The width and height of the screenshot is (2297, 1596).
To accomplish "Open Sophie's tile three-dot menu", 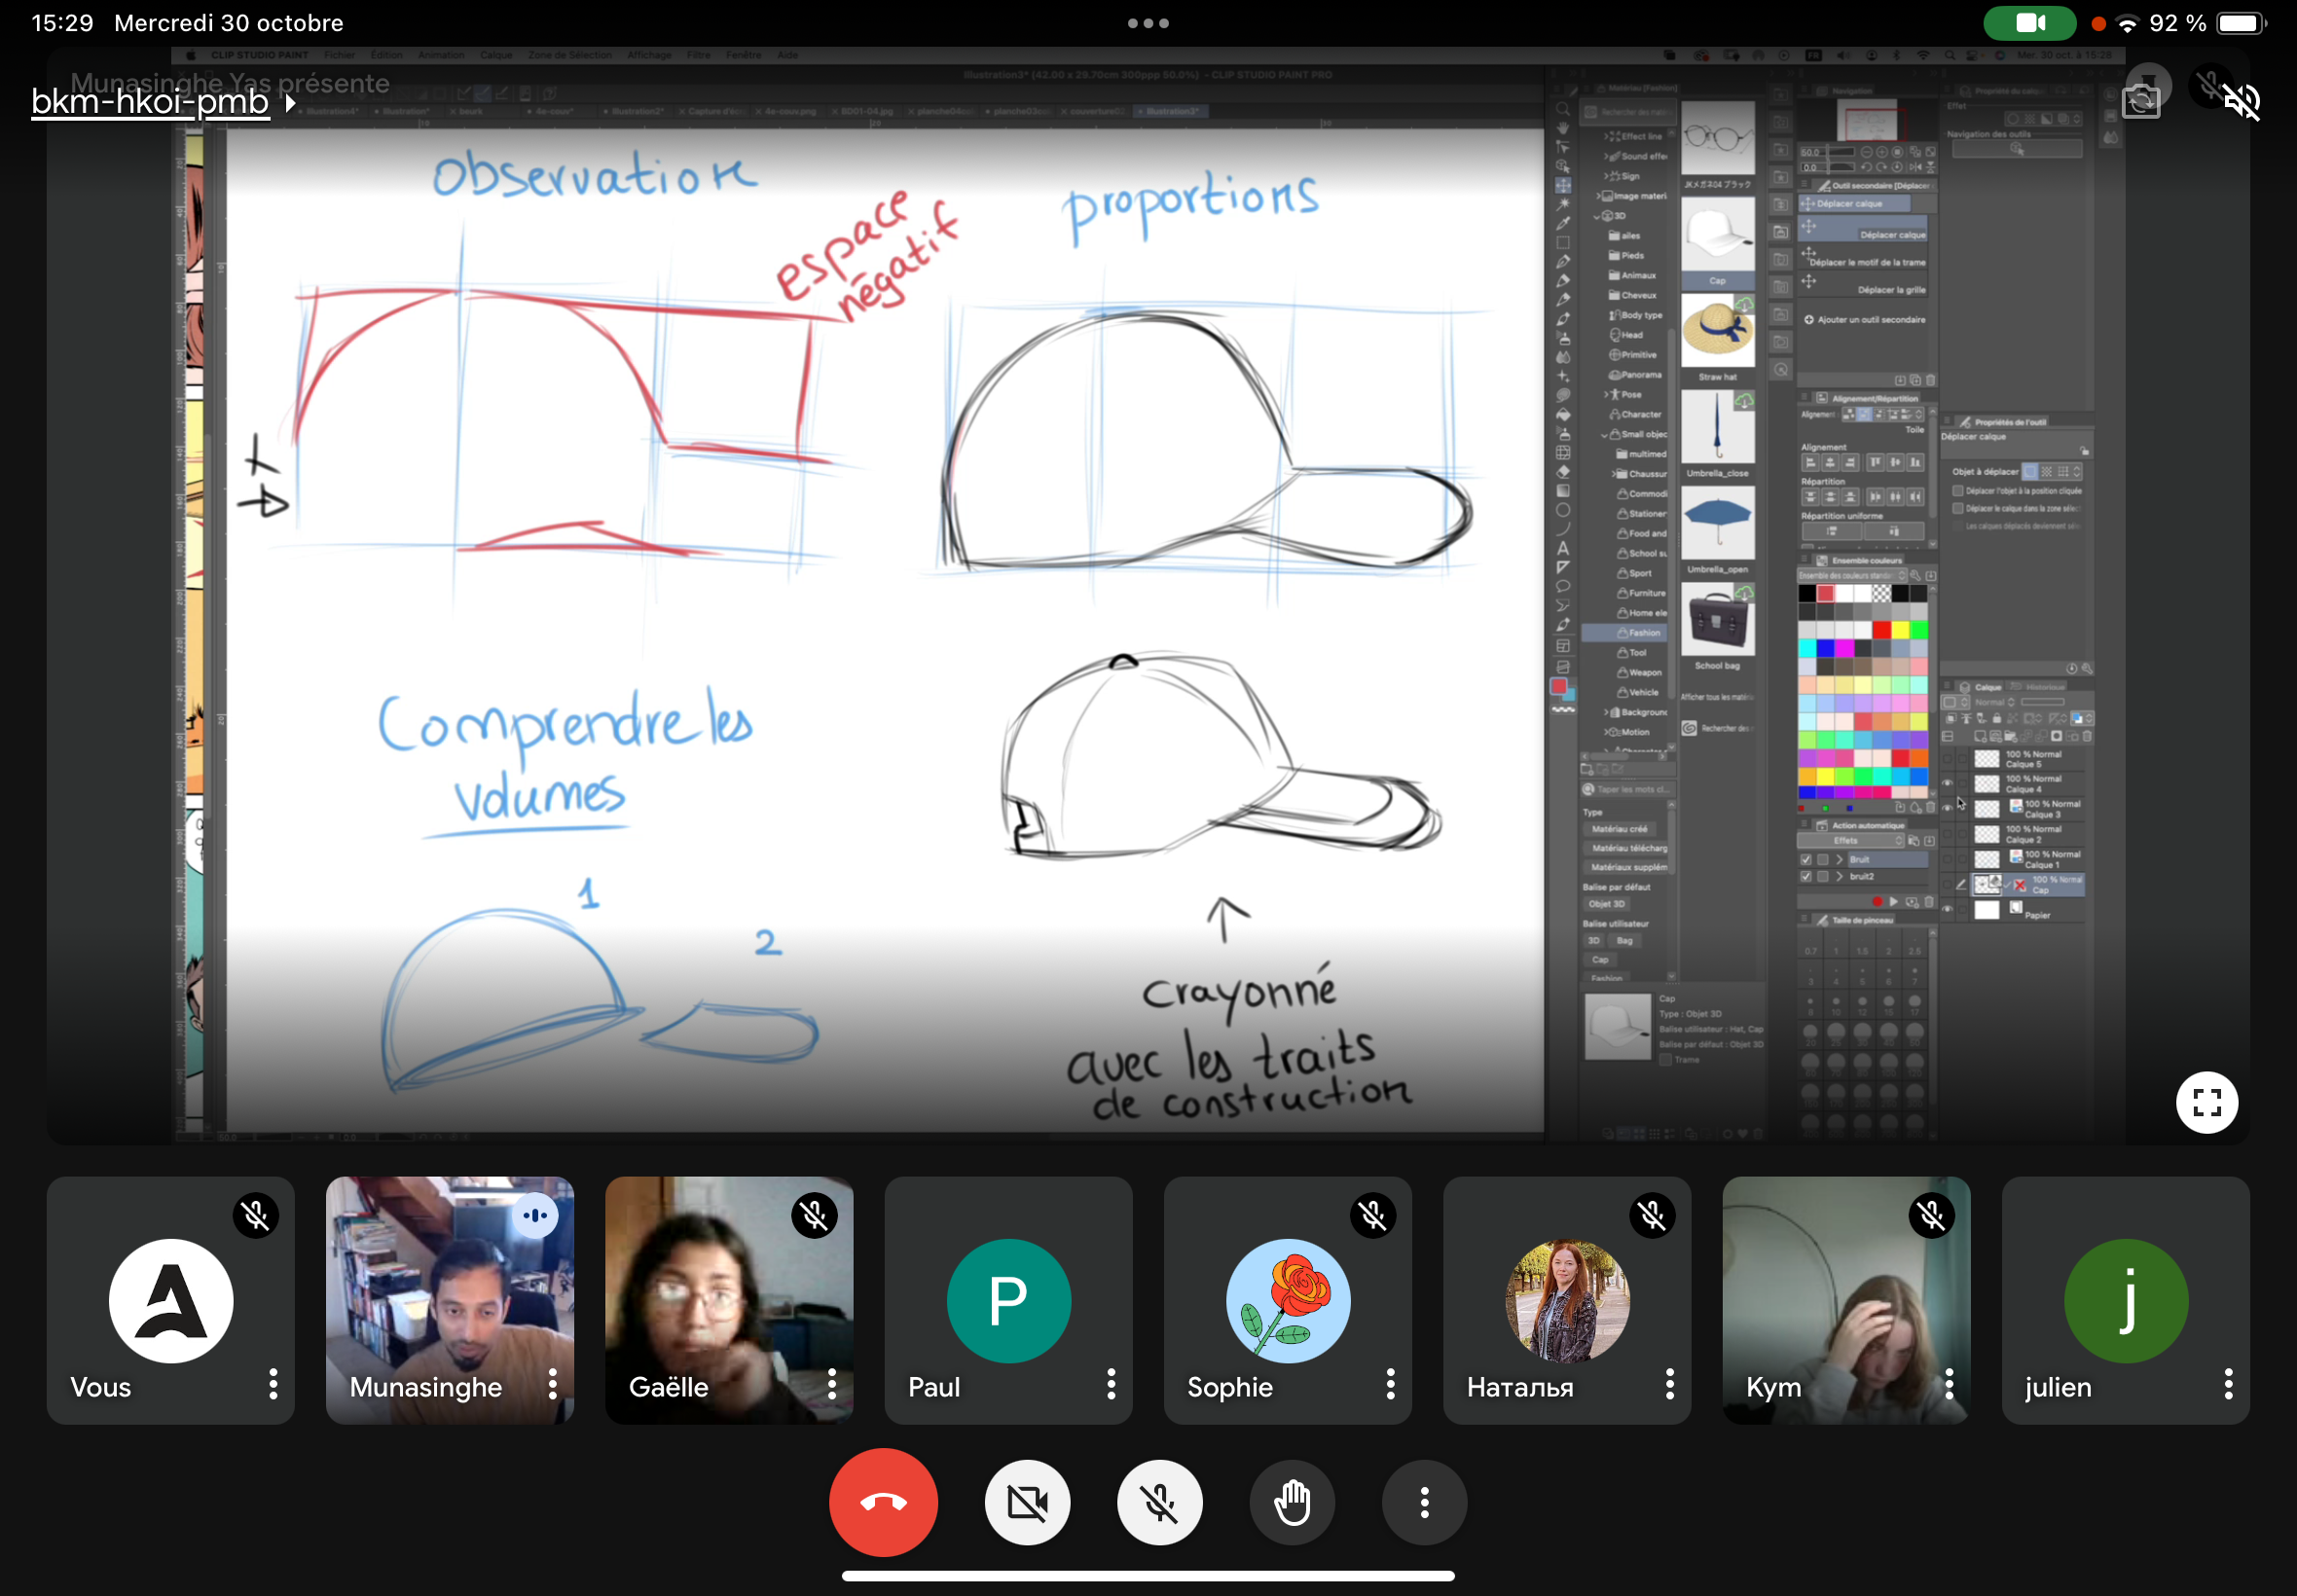I will [1390, 1385].
